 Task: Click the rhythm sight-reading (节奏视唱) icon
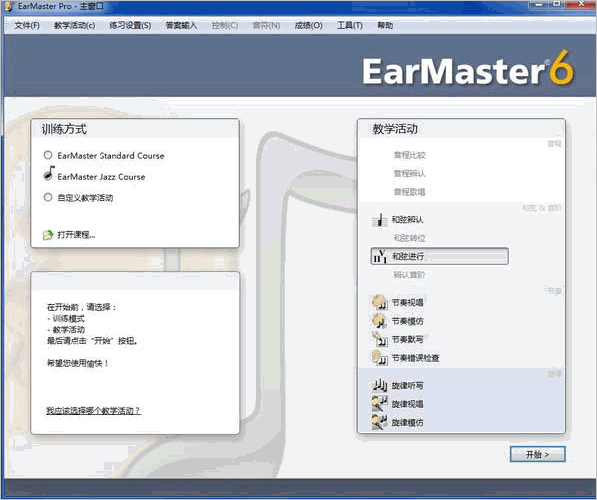click(x=380, y=302)
